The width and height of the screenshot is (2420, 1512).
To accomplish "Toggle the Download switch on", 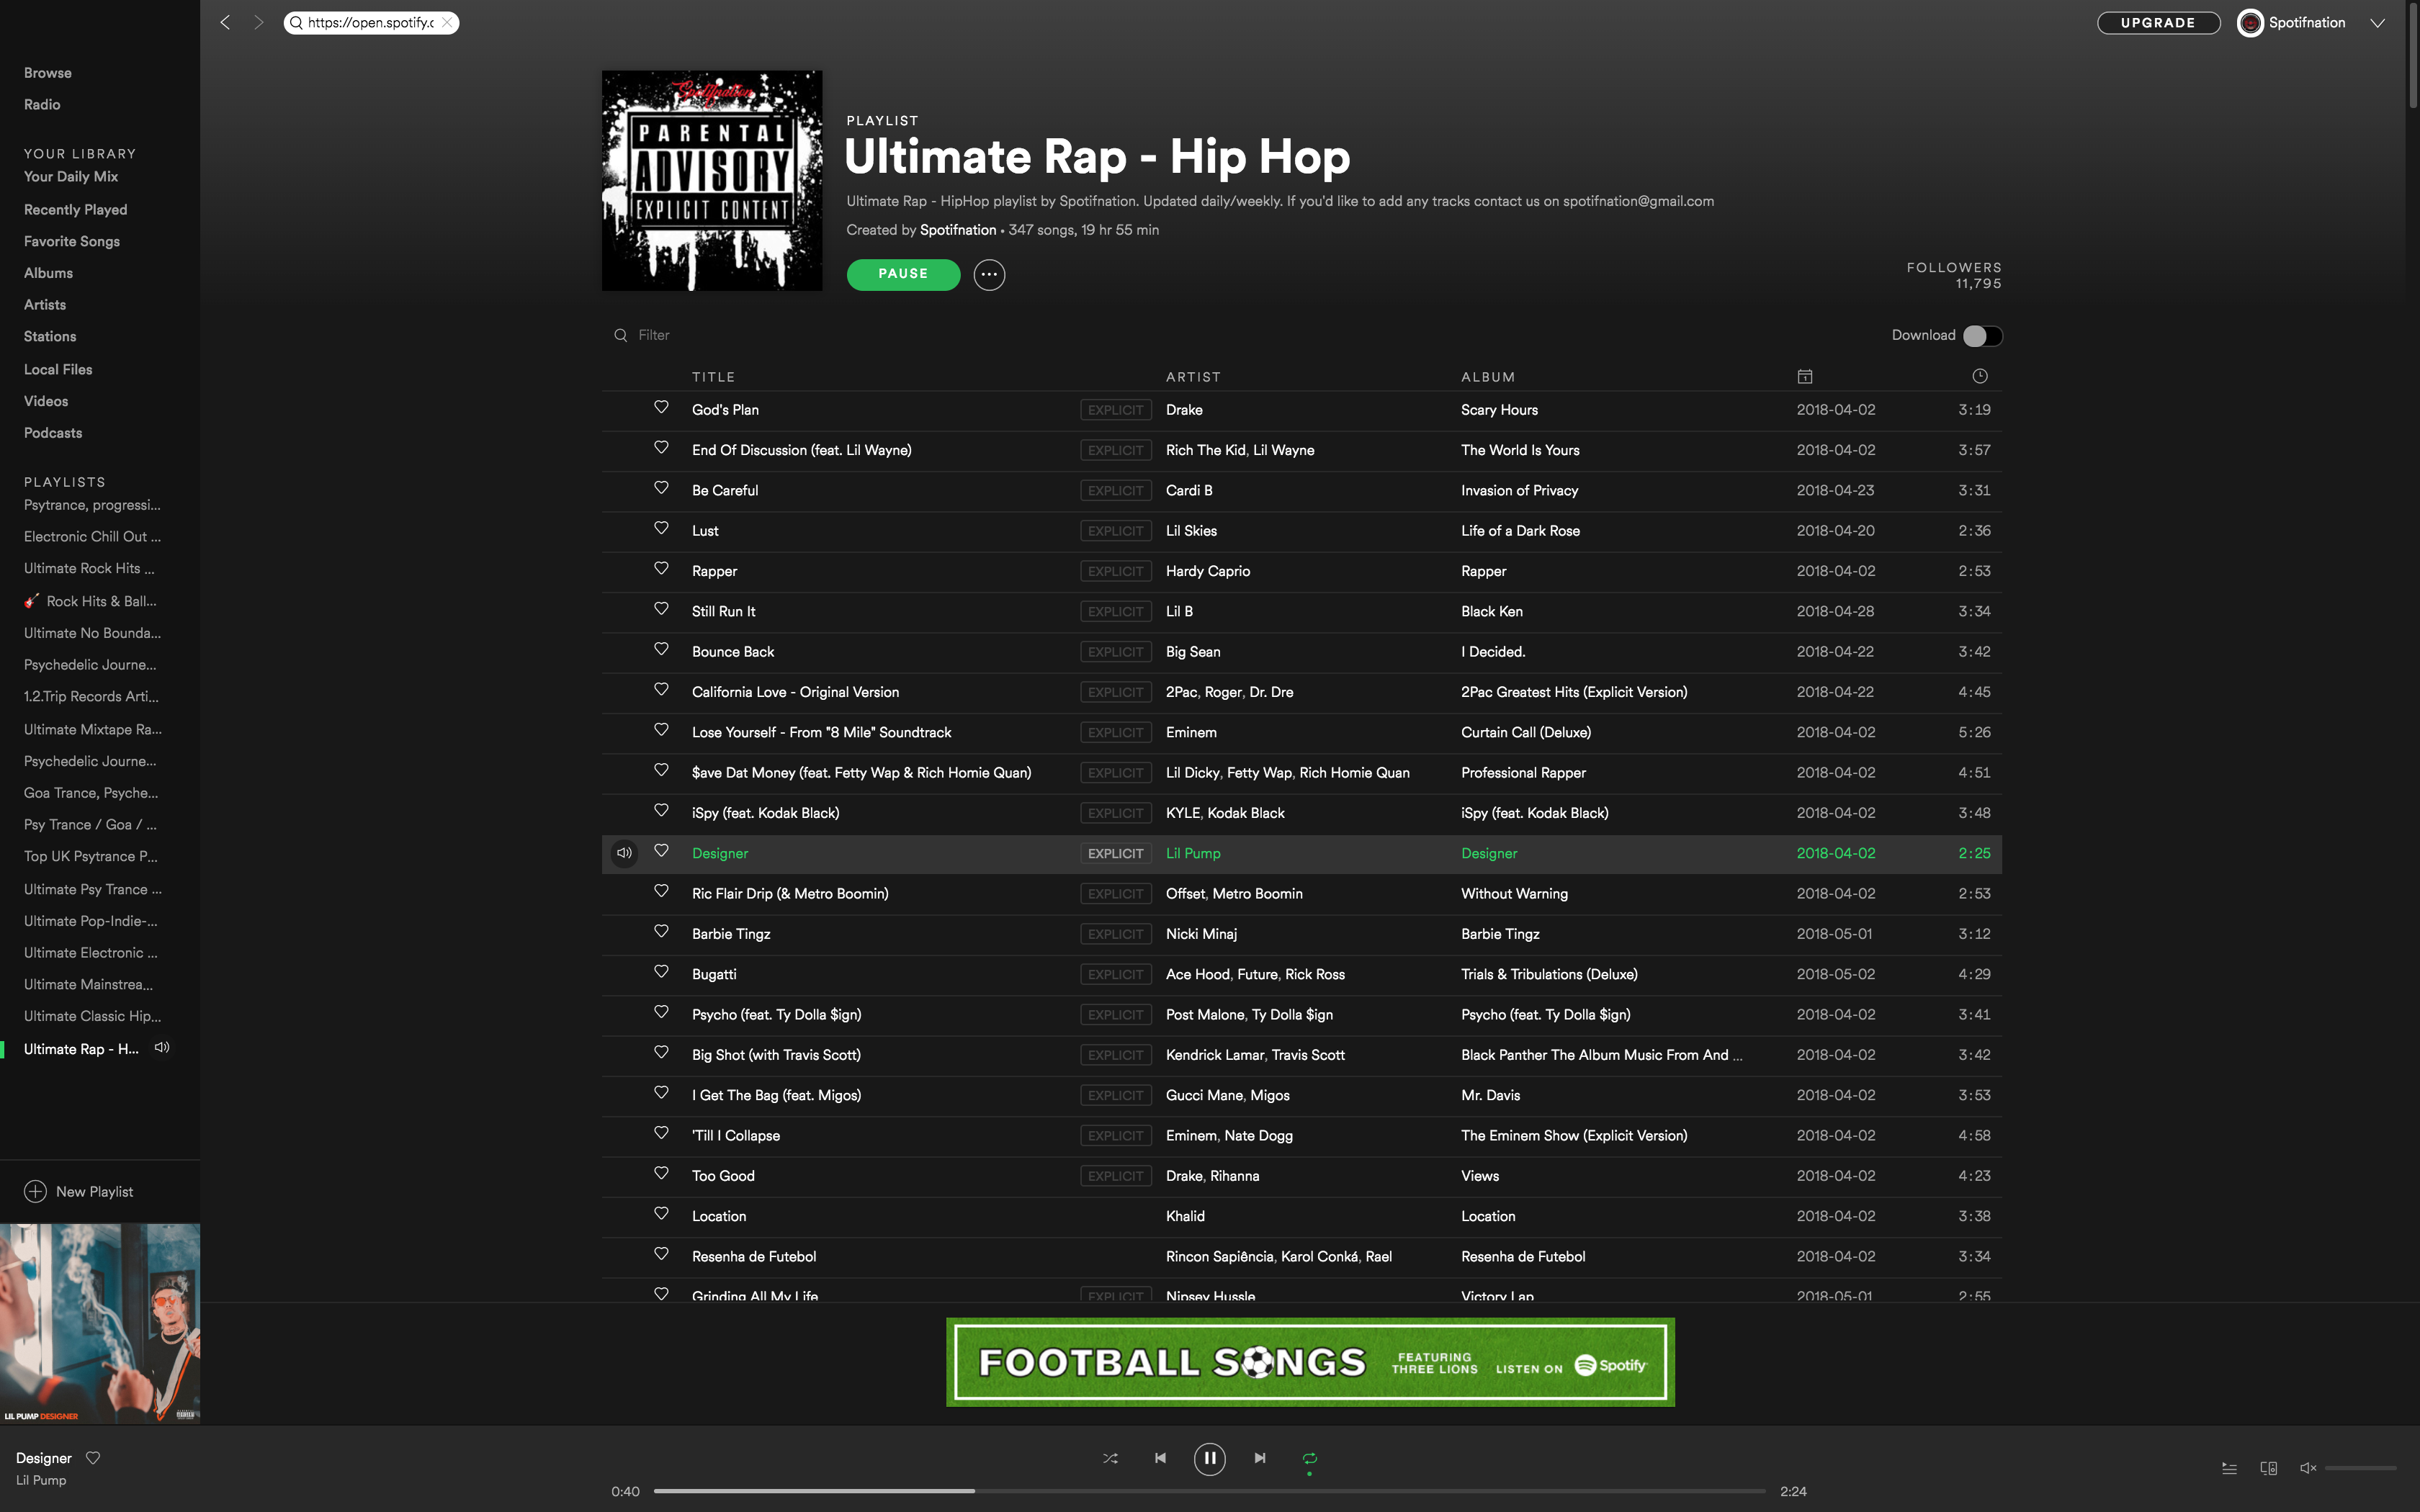I will pyautogui.click(x=1981, y=336).
